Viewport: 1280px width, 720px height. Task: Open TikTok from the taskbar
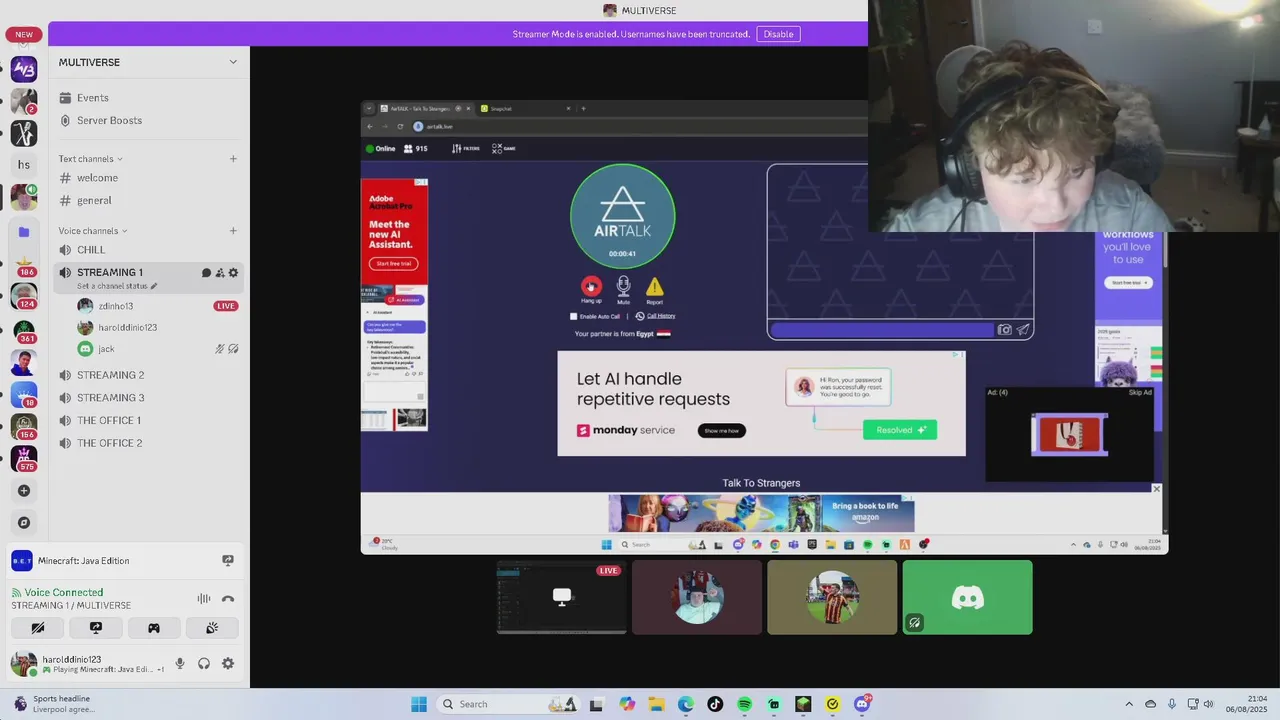tap(715, 704)
